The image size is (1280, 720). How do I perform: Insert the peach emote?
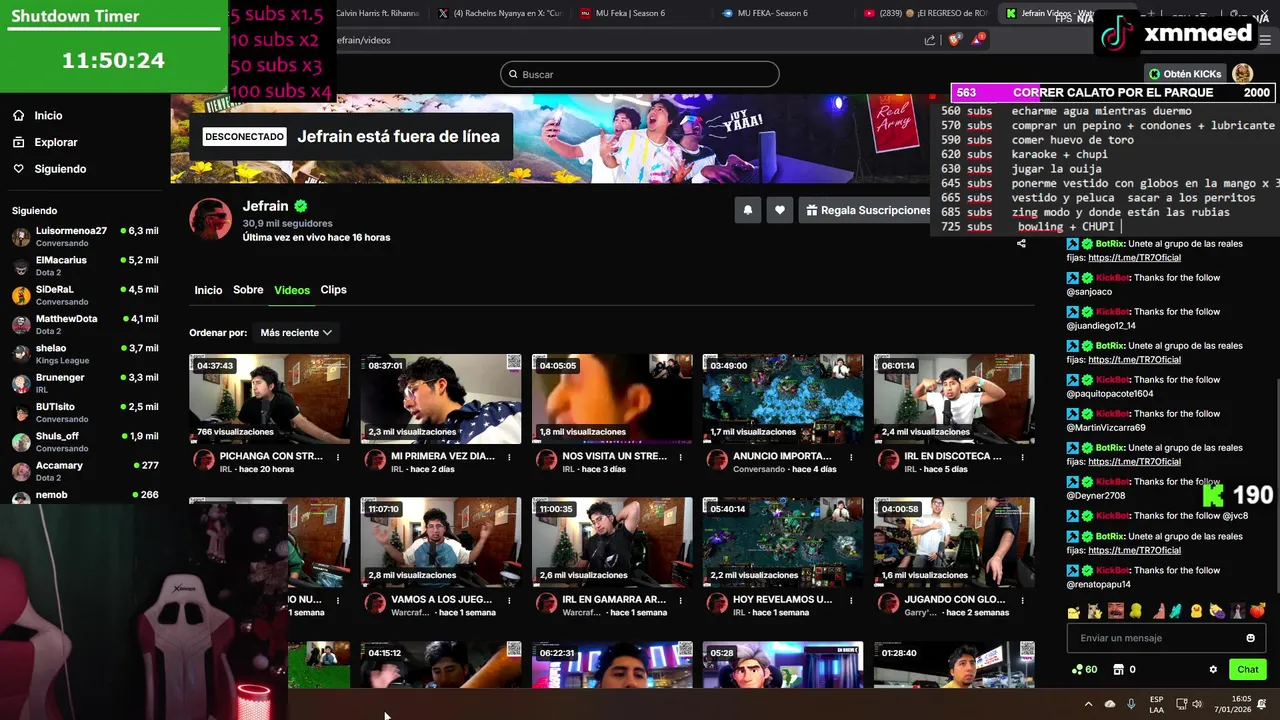click(1257, 611)
